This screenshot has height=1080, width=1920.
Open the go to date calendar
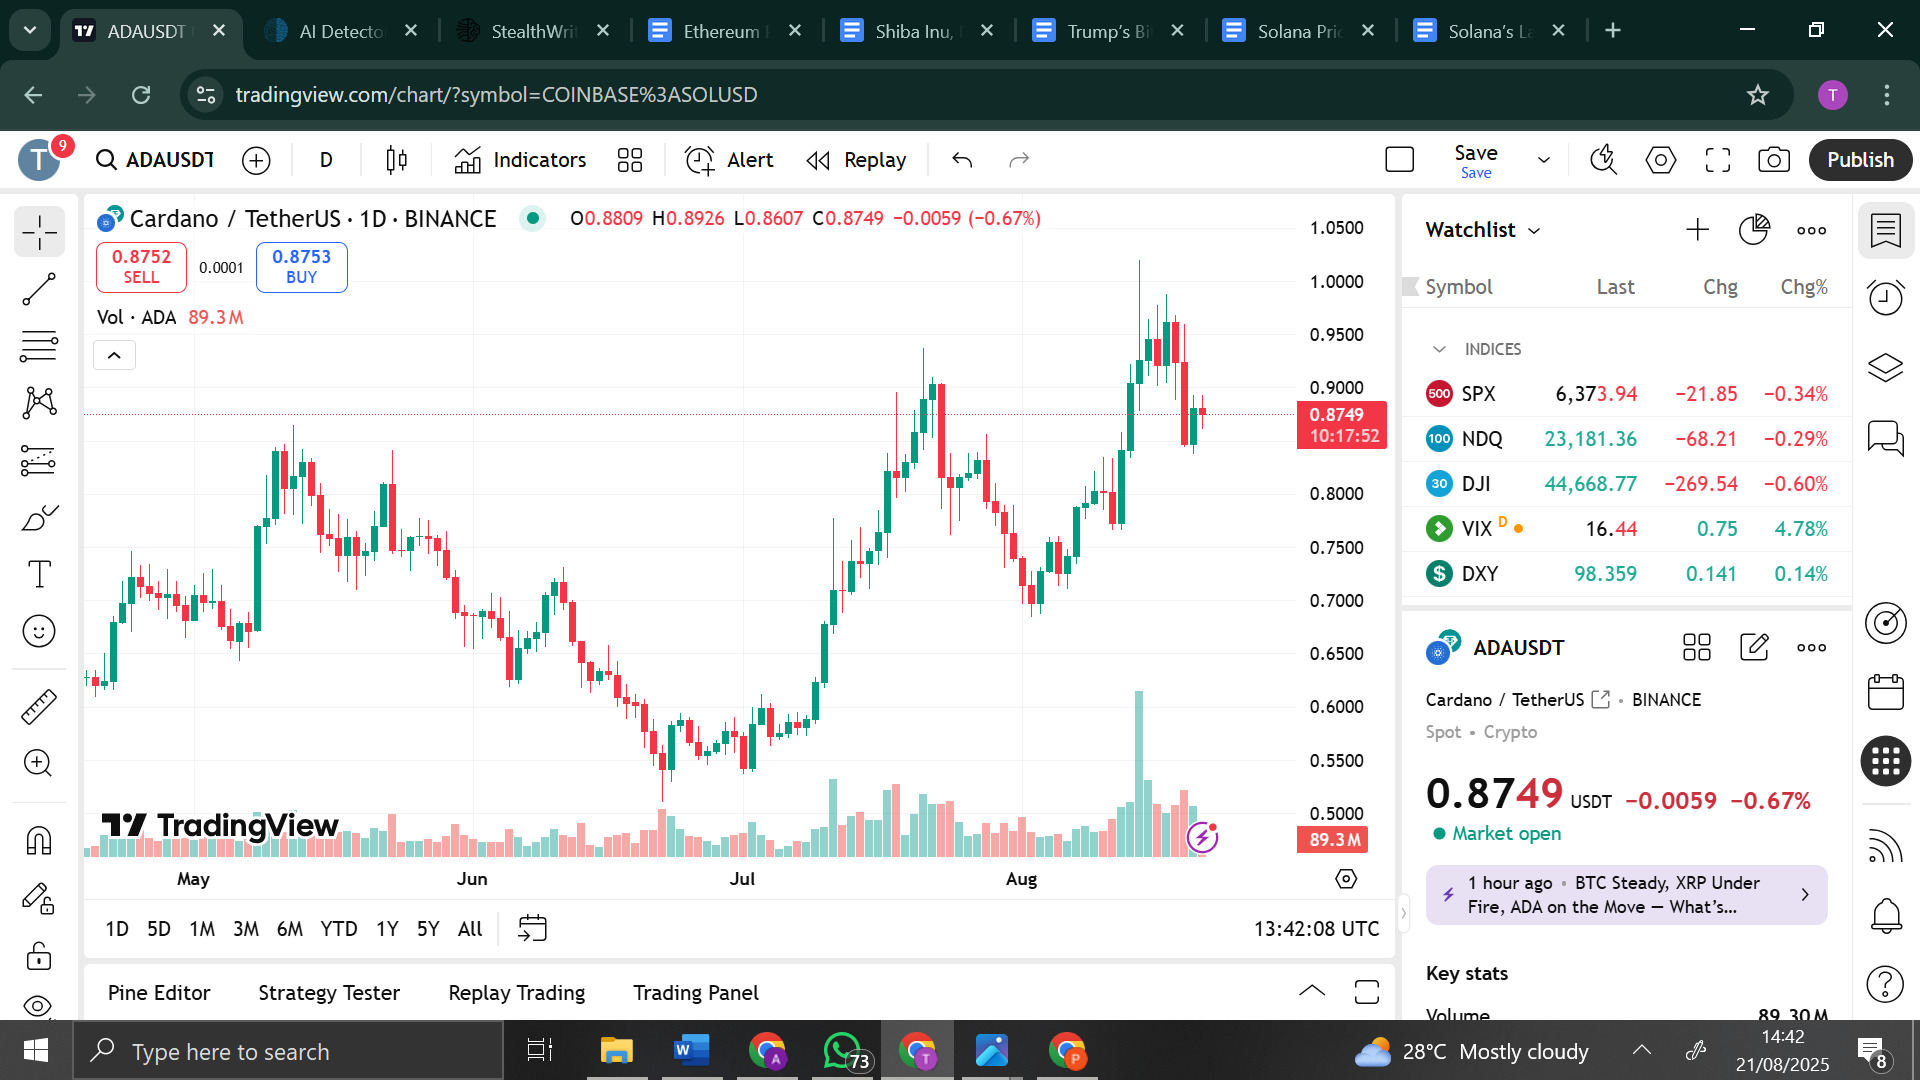[532, 929]
